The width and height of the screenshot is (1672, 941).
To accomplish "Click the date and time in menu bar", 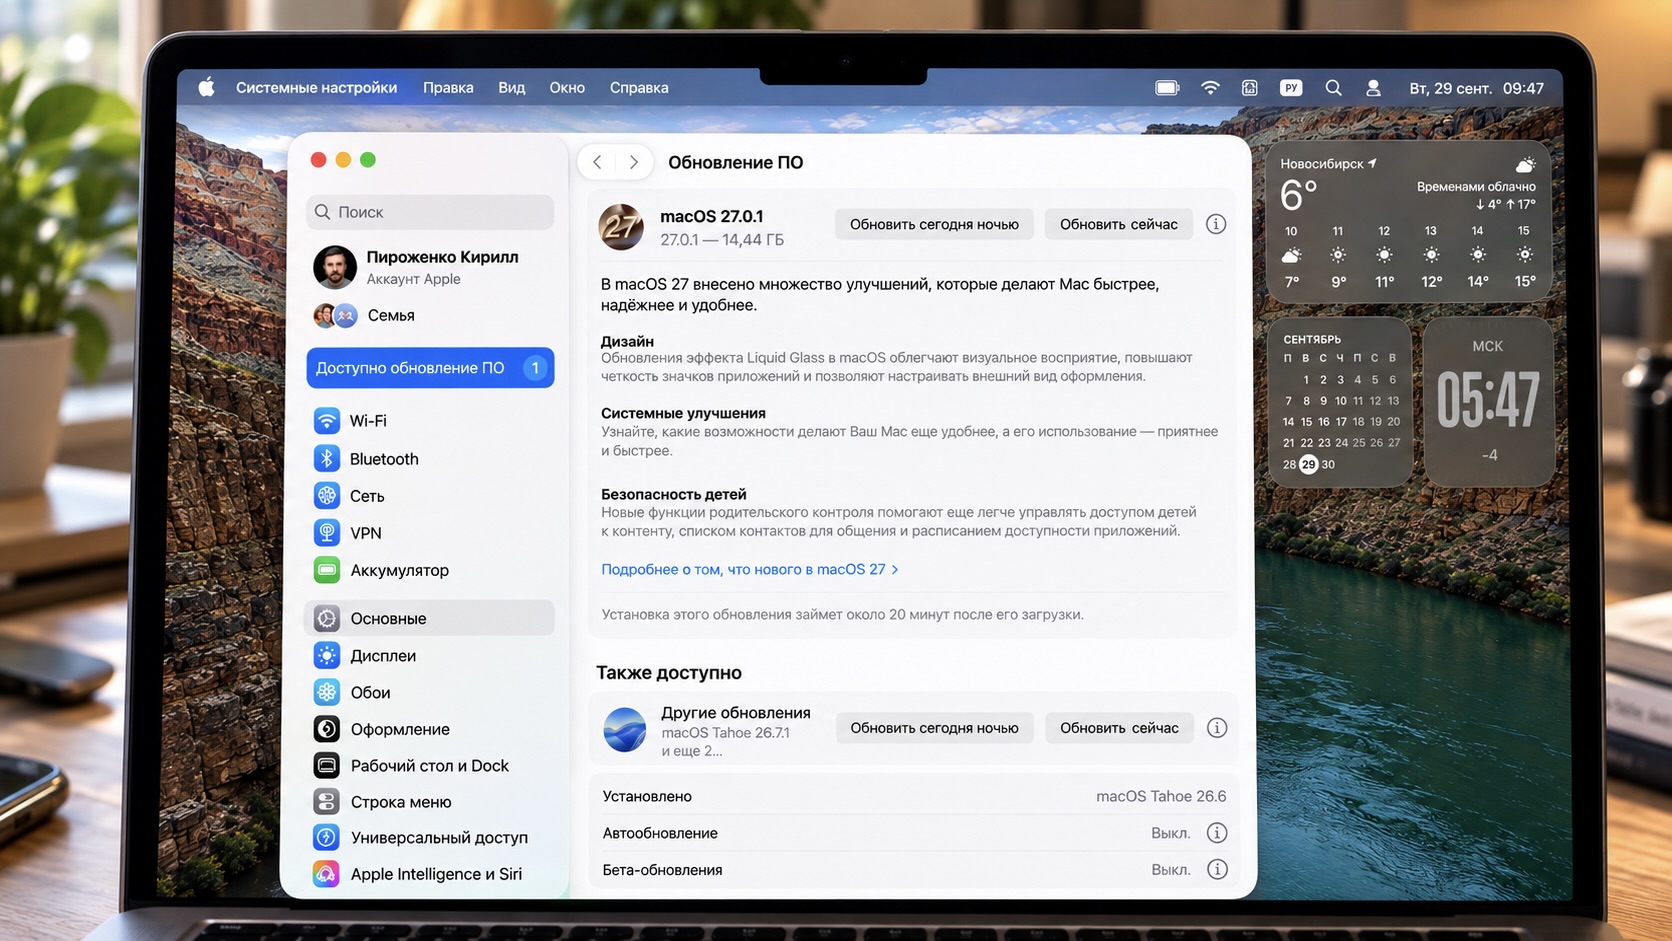I will pos(1476,88).
